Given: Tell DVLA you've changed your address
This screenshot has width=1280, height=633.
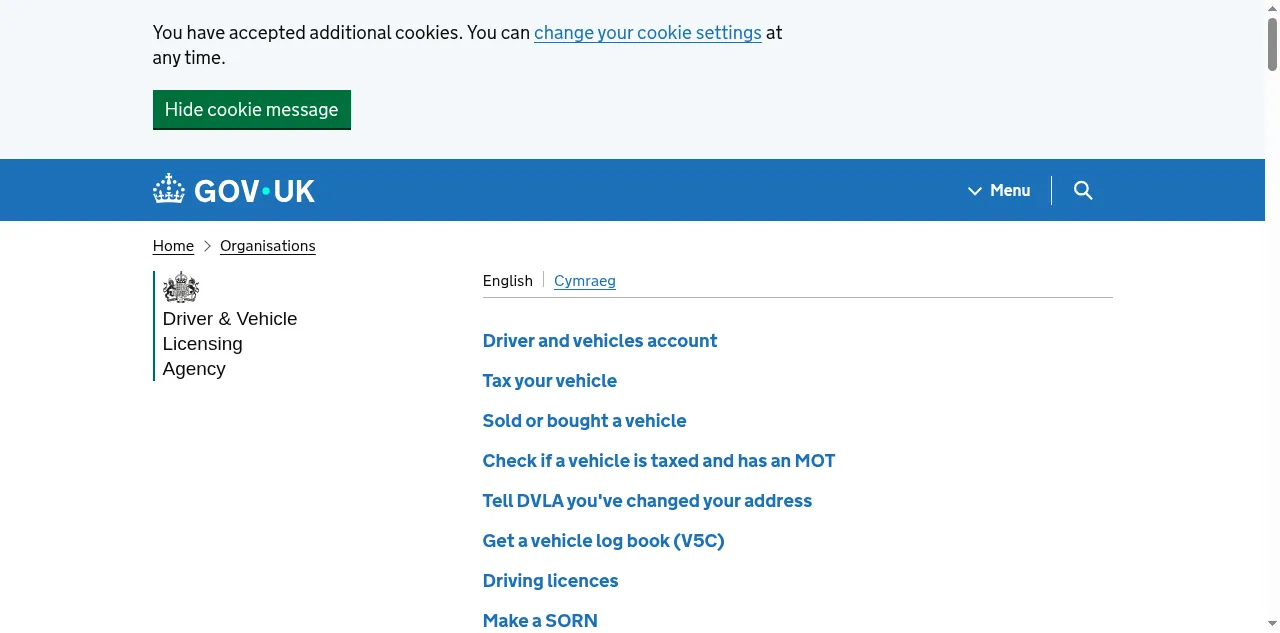Looking at the screenshot, I should tap(647, 501).
